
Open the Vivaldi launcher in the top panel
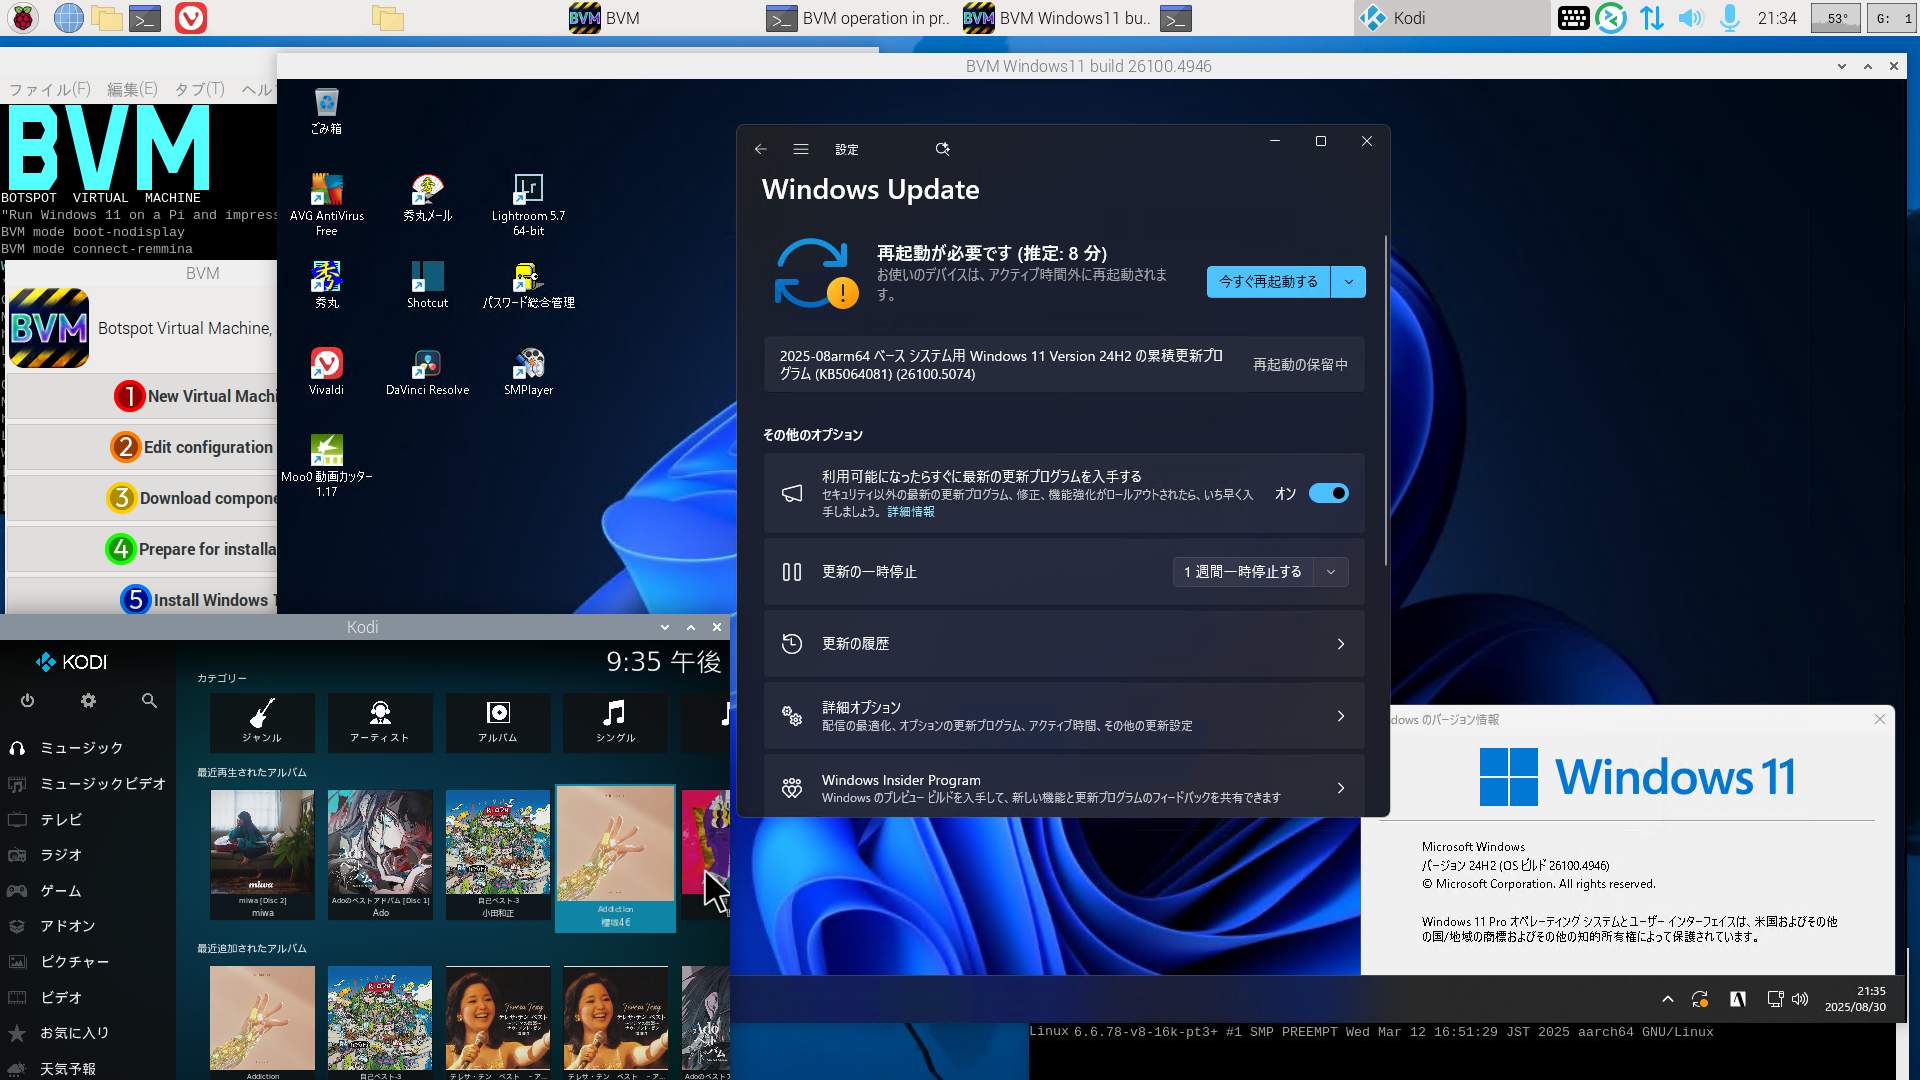pyautogui.click(x=191, y=18)
